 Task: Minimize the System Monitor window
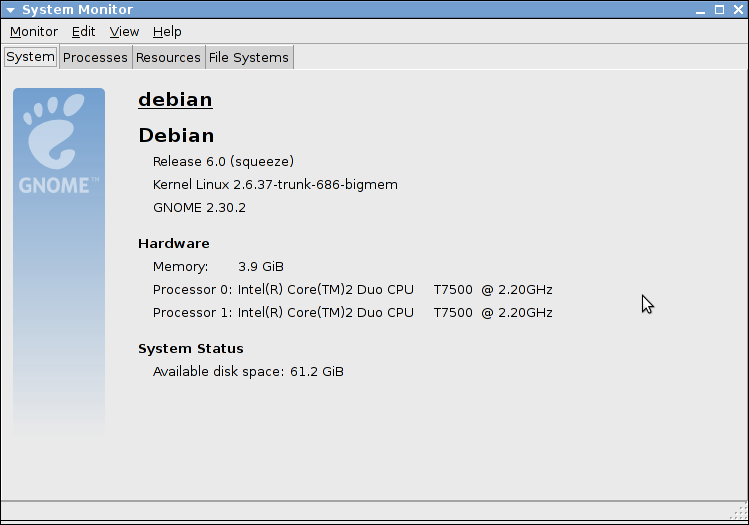tap(700, 10)
